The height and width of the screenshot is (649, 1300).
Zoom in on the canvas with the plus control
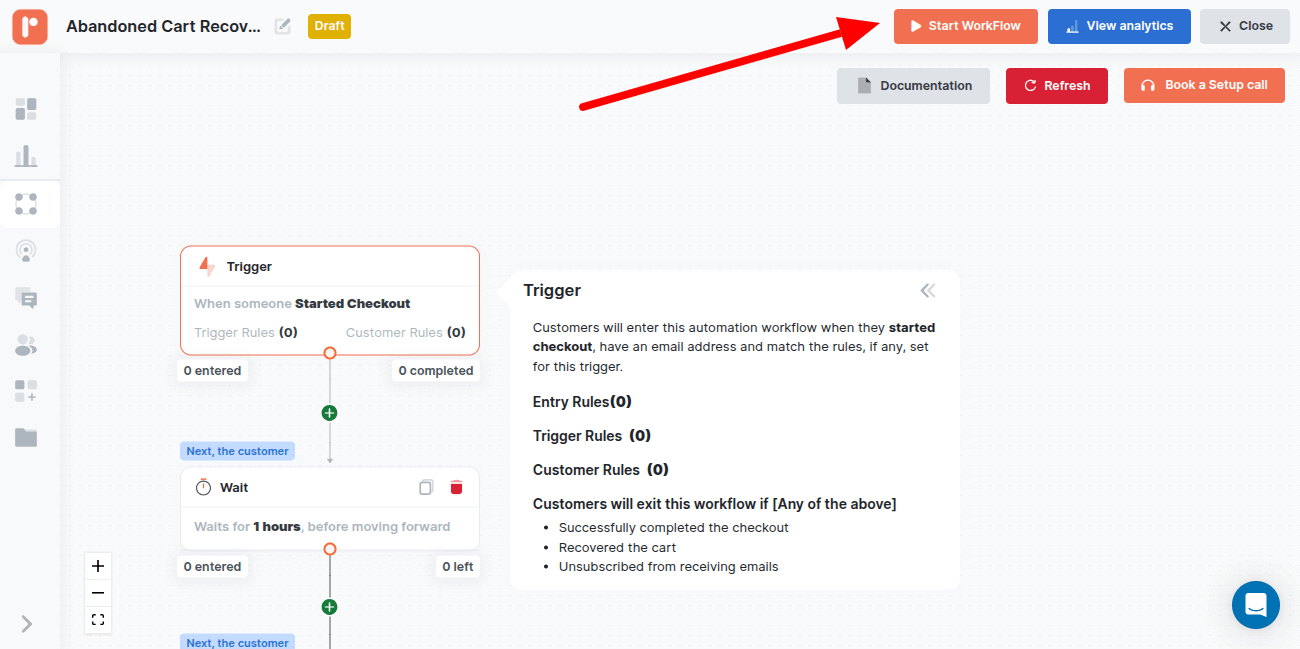(97, 565)
